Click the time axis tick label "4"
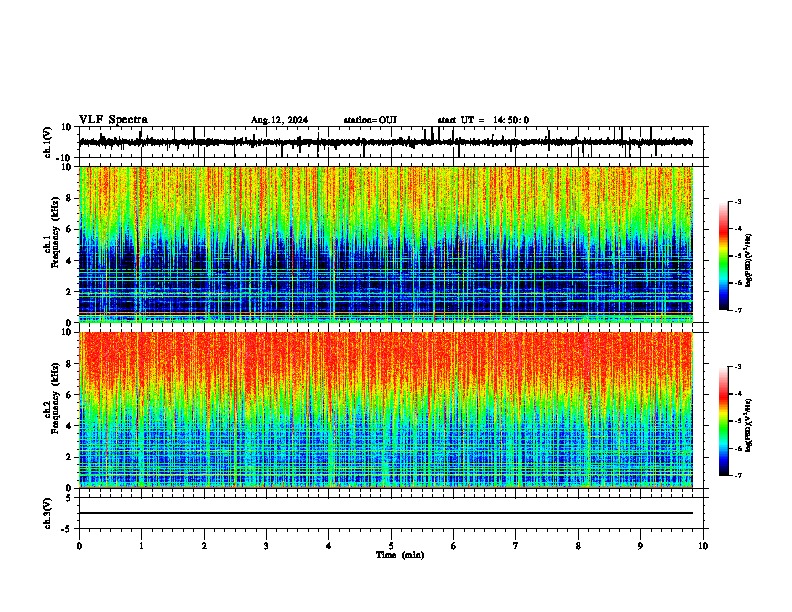This screenshot has height=612, width=792. [329, 546]
